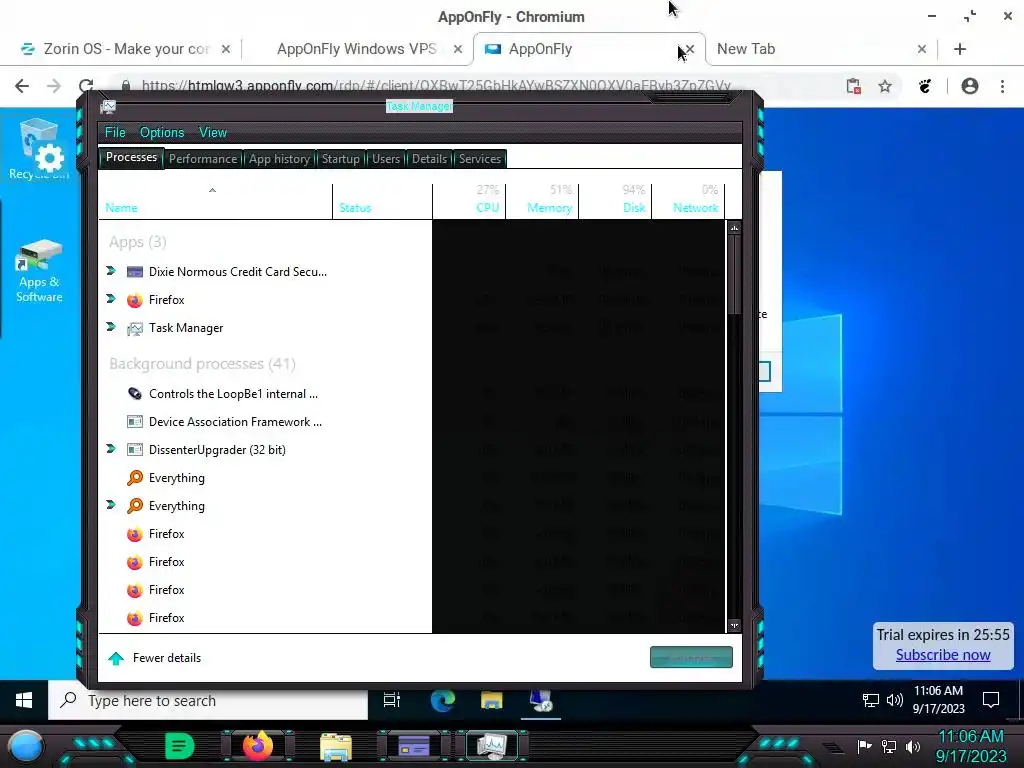This screenshot has width=1024, height=768.
Task: Click the first Everything process icon
Action: coord(135,478)
